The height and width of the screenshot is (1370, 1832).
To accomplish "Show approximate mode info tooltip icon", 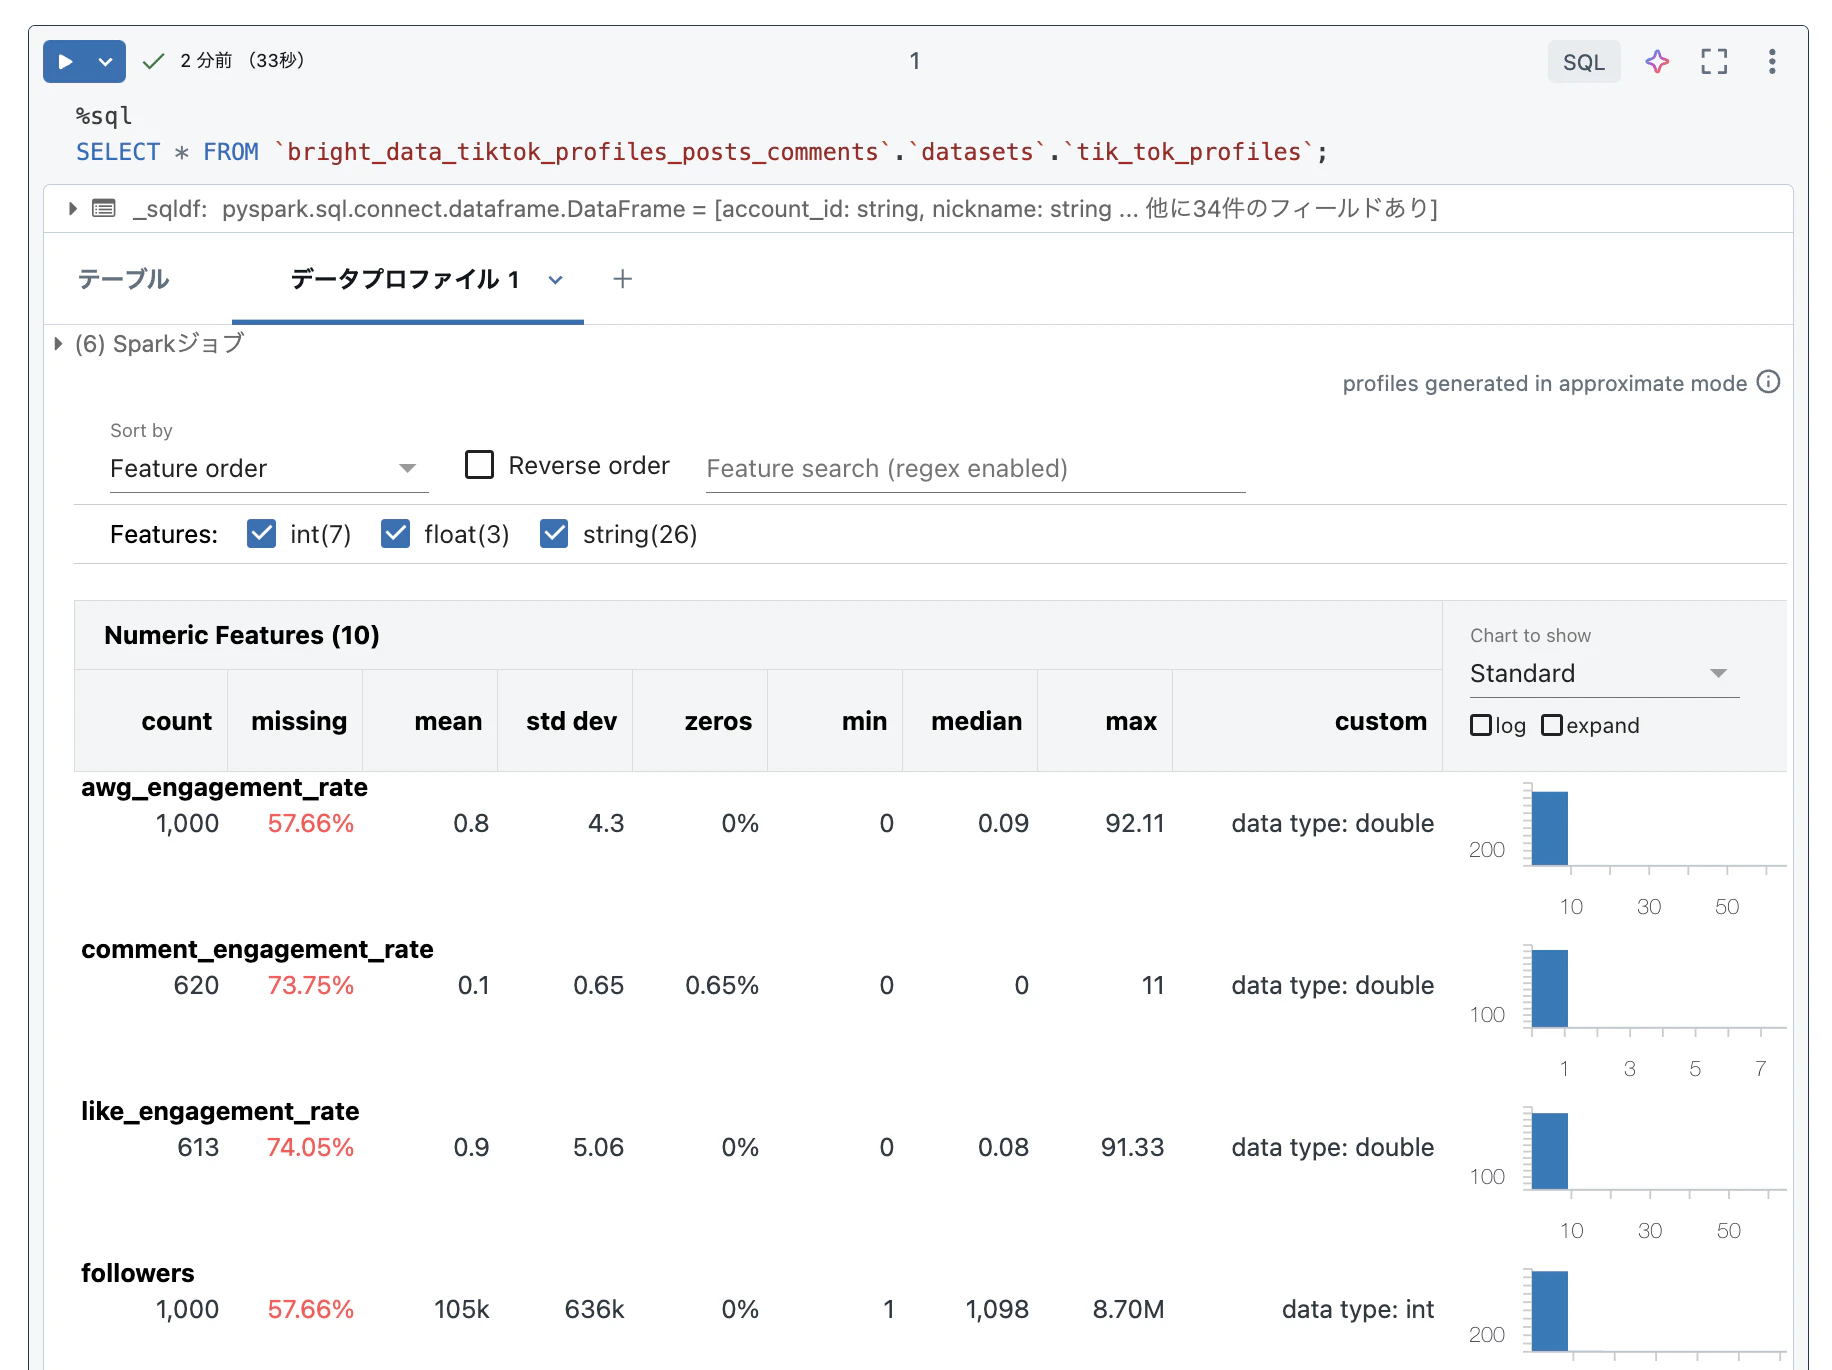I will 1768,382.
